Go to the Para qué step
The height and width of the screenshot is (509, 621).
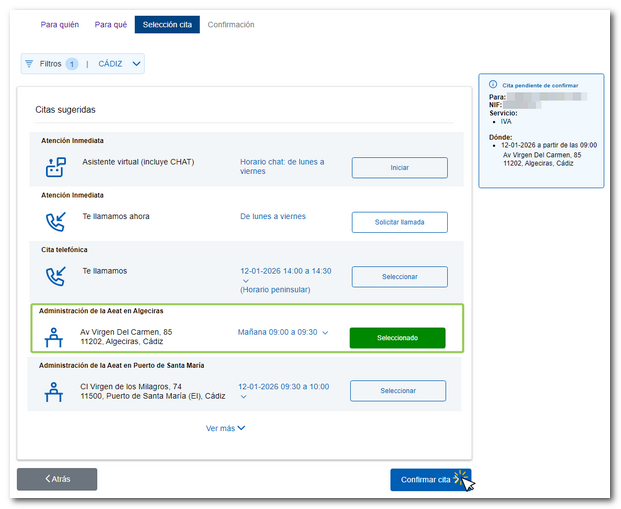(110, 24)
